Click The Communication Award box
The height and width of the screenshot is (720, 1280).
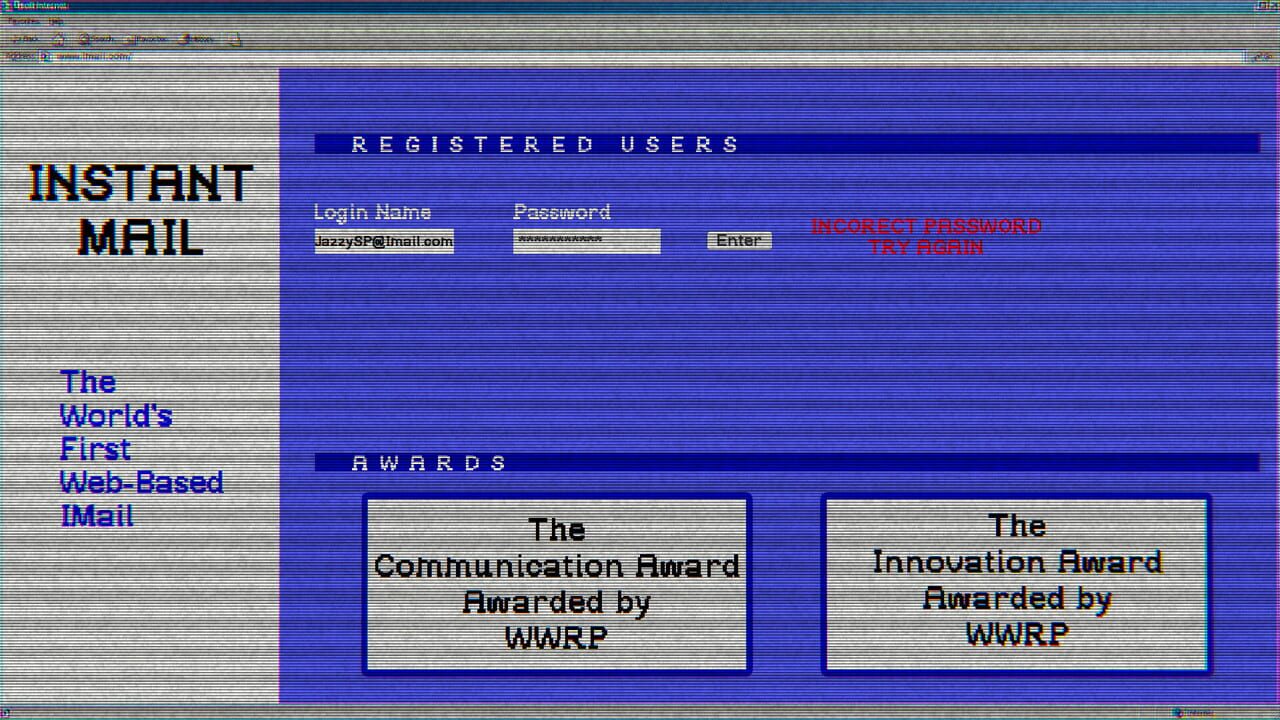556,584
